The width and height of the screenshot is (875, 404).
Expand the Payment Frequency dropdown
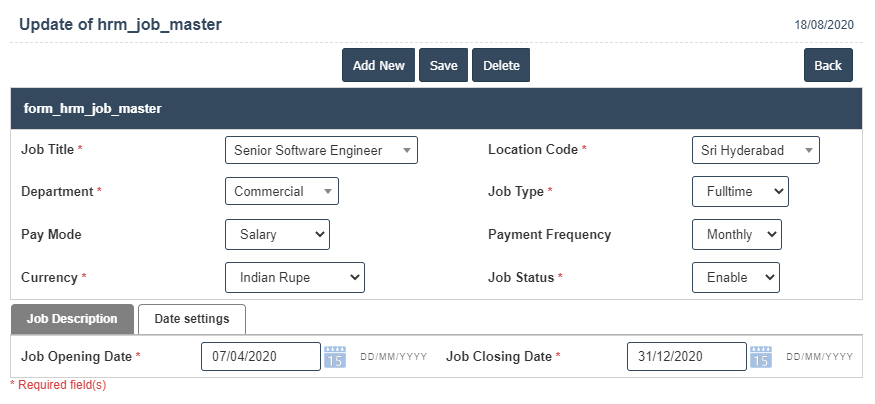pyautogui.click(x=737, y=234)
